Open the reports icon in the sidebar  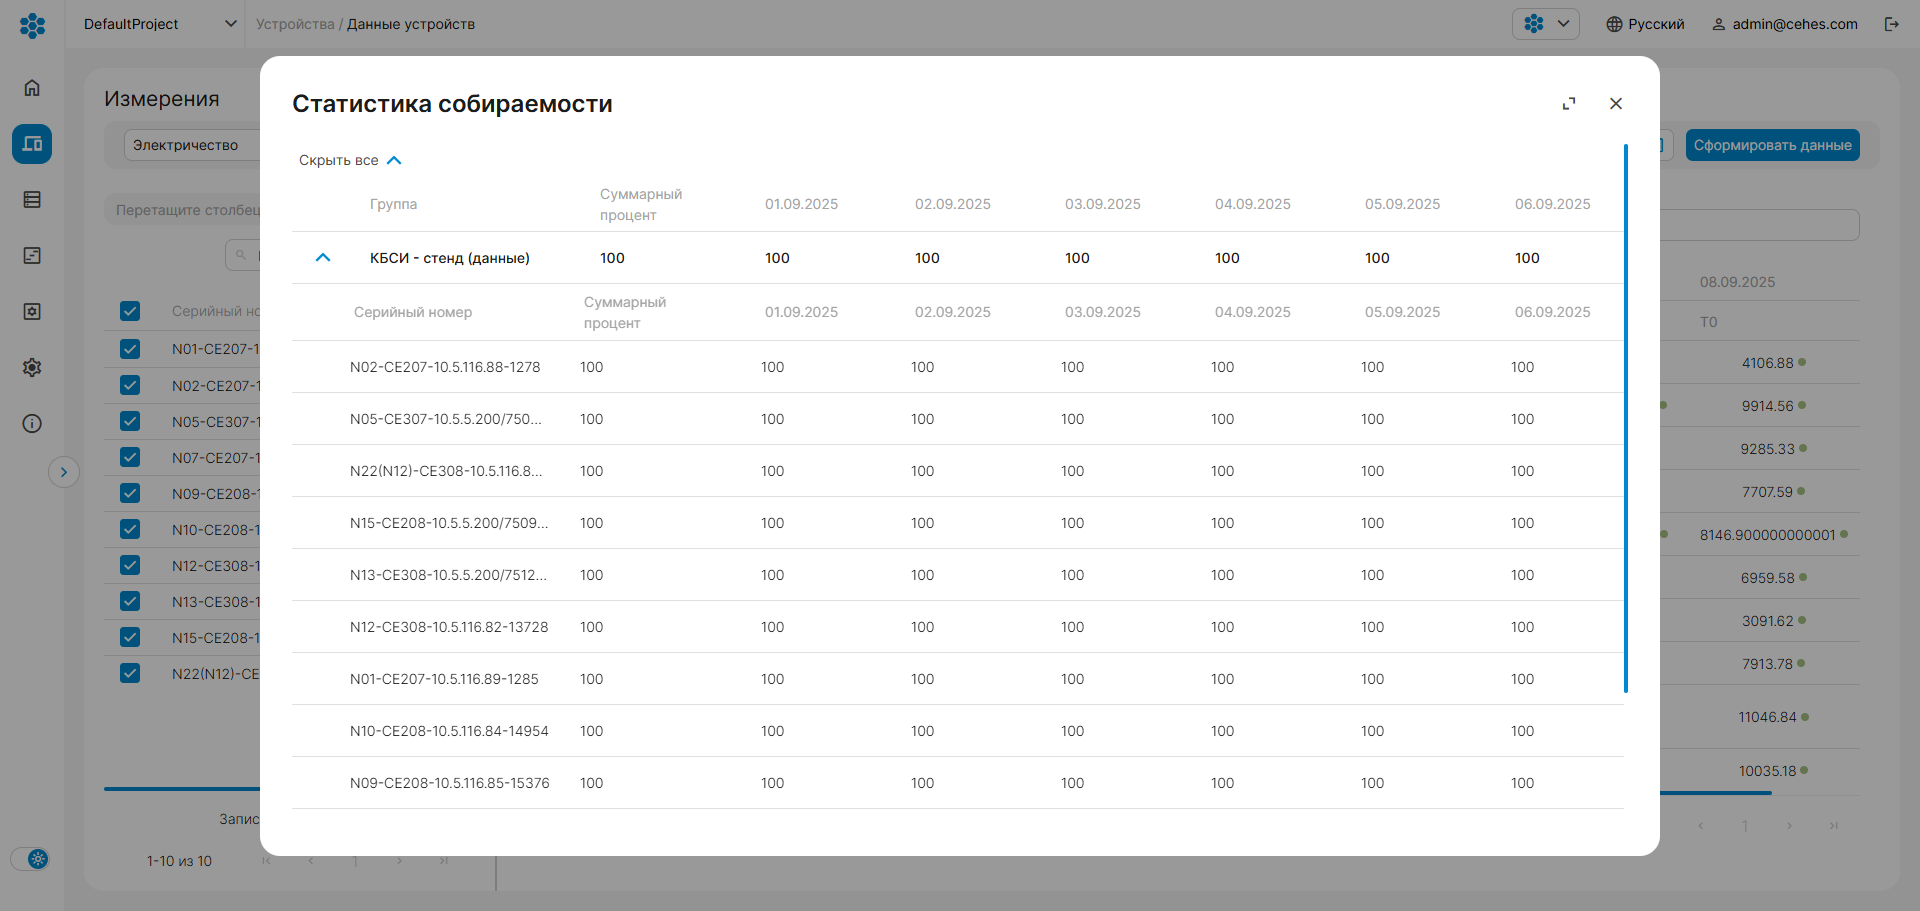click(32, 256)
